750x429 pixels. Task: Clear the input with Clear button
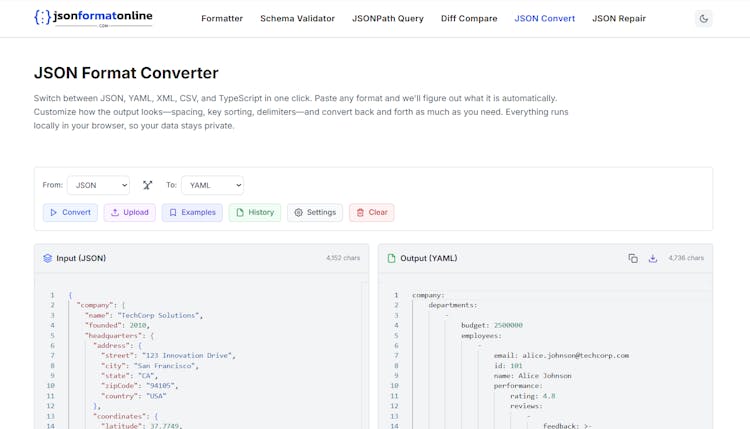[371, 212]
